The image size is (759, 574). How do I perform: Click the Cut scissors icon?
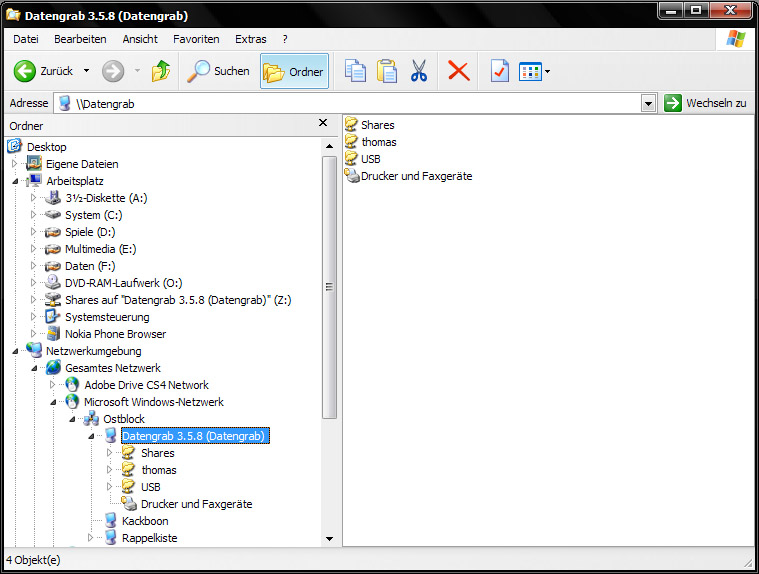click(x=419, y=71)
